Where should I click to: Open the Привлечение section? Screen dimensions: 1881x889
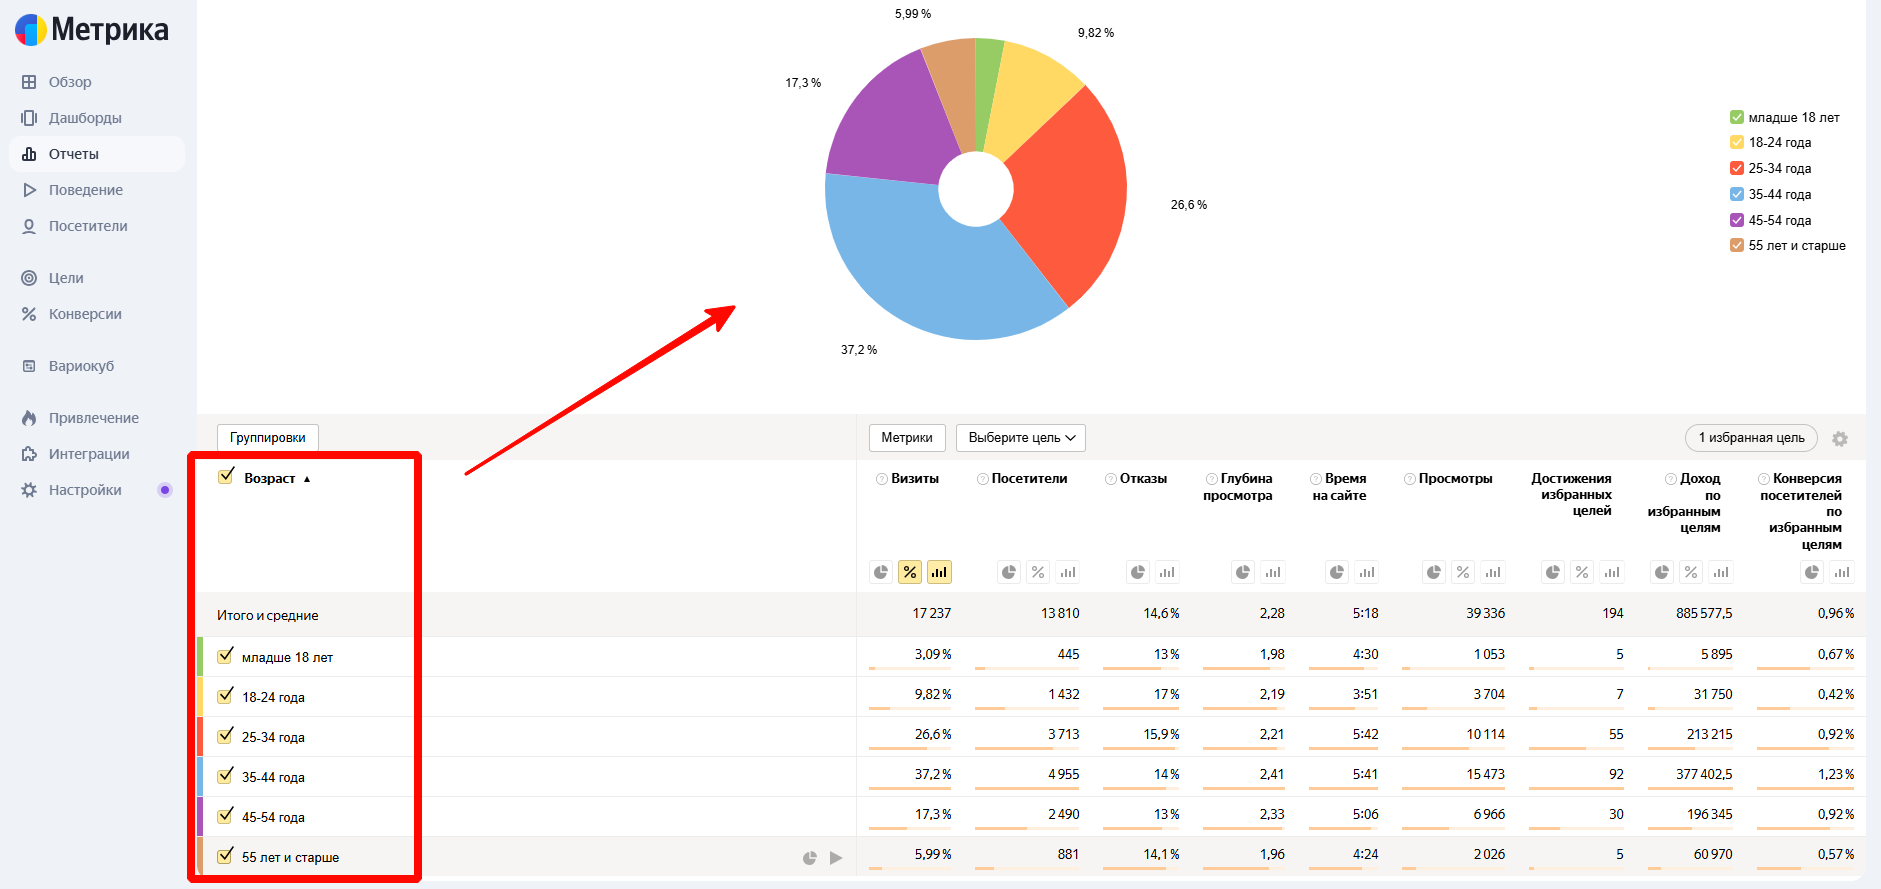click(94, 418)
